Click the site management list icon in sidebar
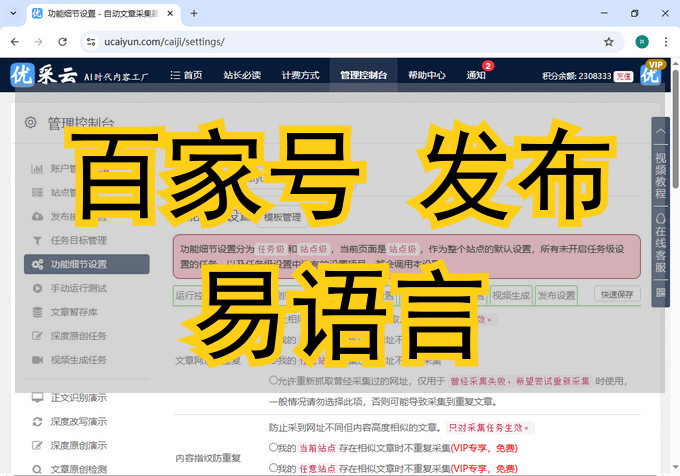680x476 pixels. coord(37,192)
